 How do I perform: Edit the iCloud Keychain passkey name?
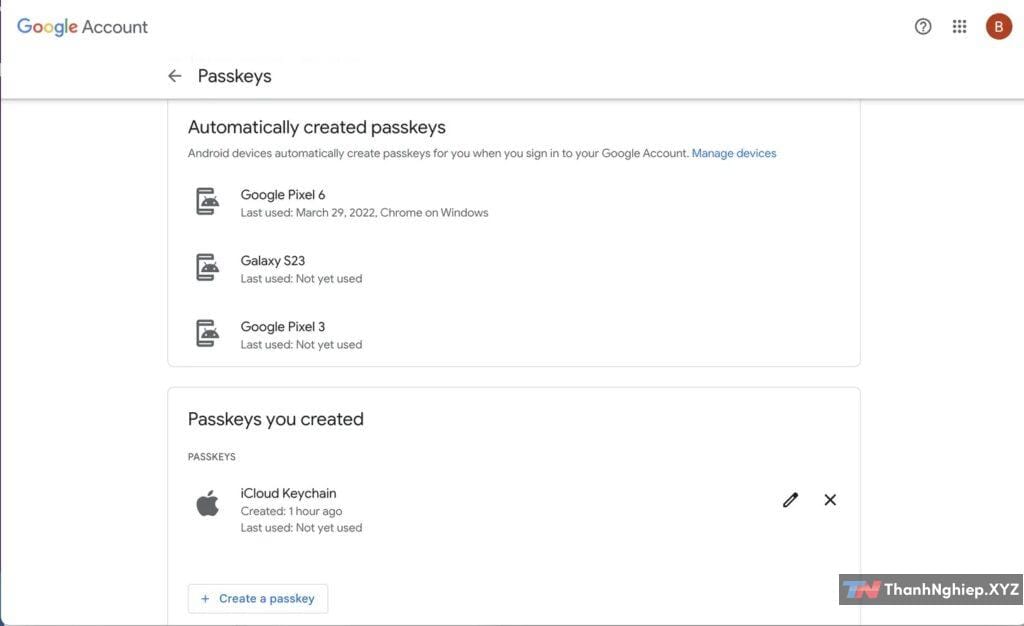pyautogui.click(x=790, y=500)
